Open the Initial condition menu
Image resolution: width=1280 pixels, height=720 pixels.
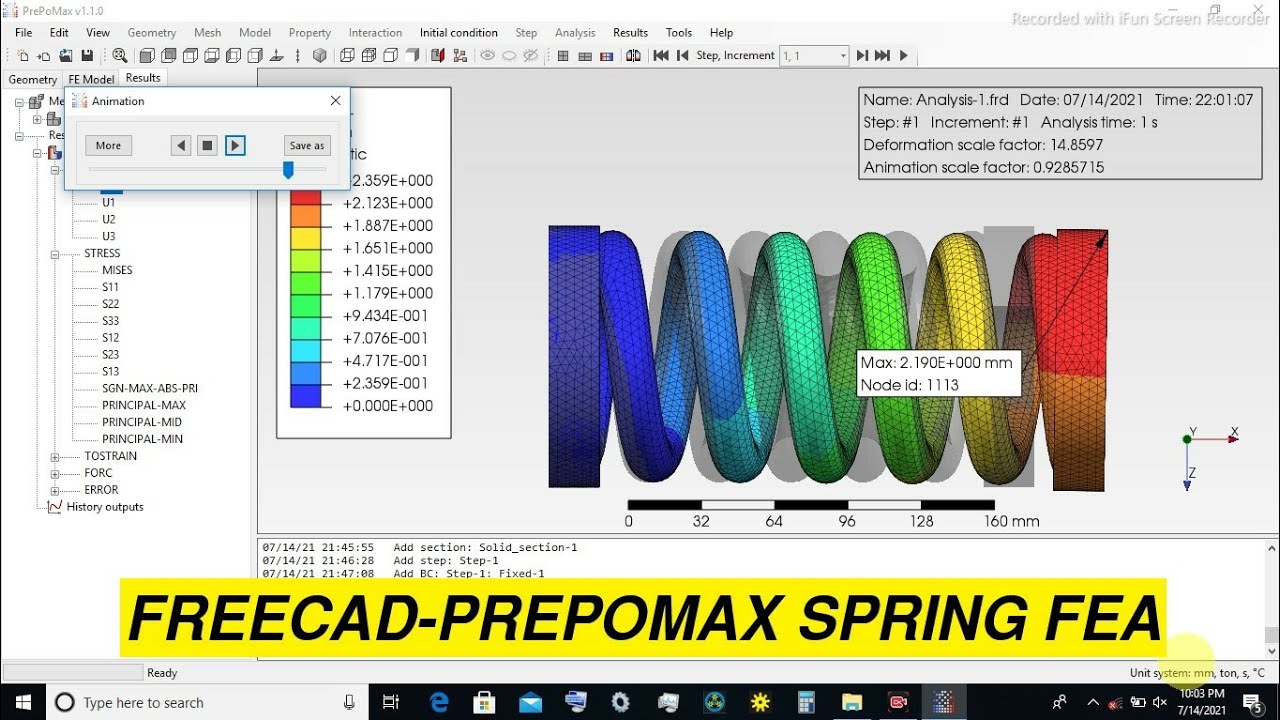point(459,33)
